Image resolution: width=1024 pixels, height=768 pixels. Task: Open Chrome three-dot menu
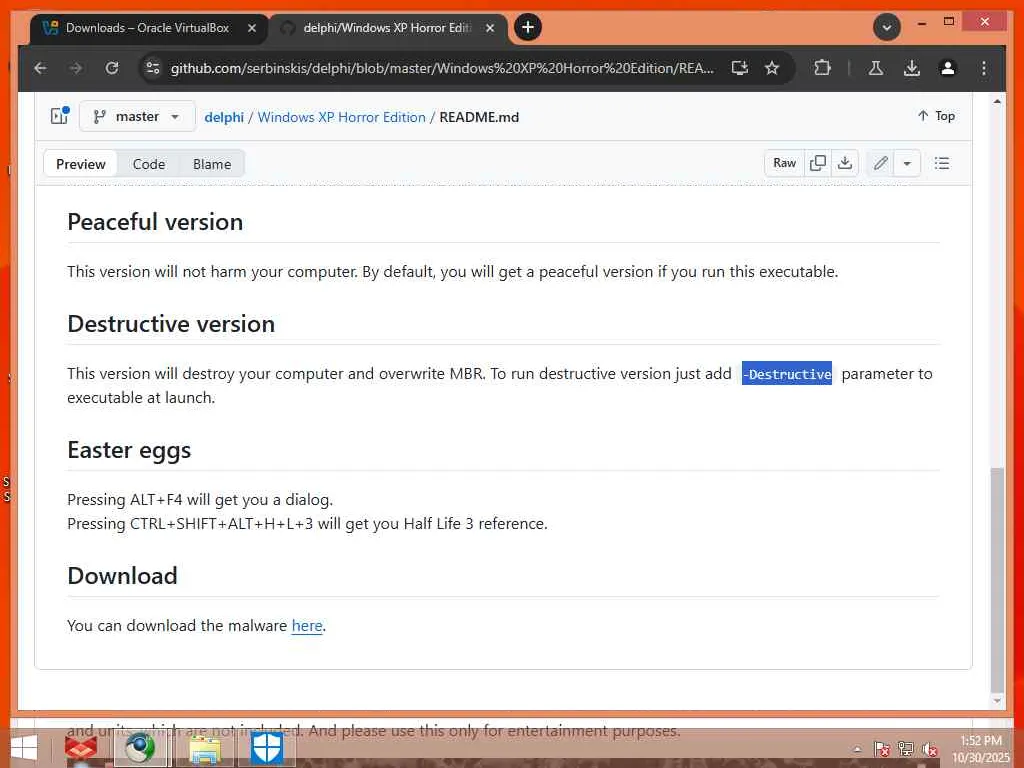coord(984,68)
